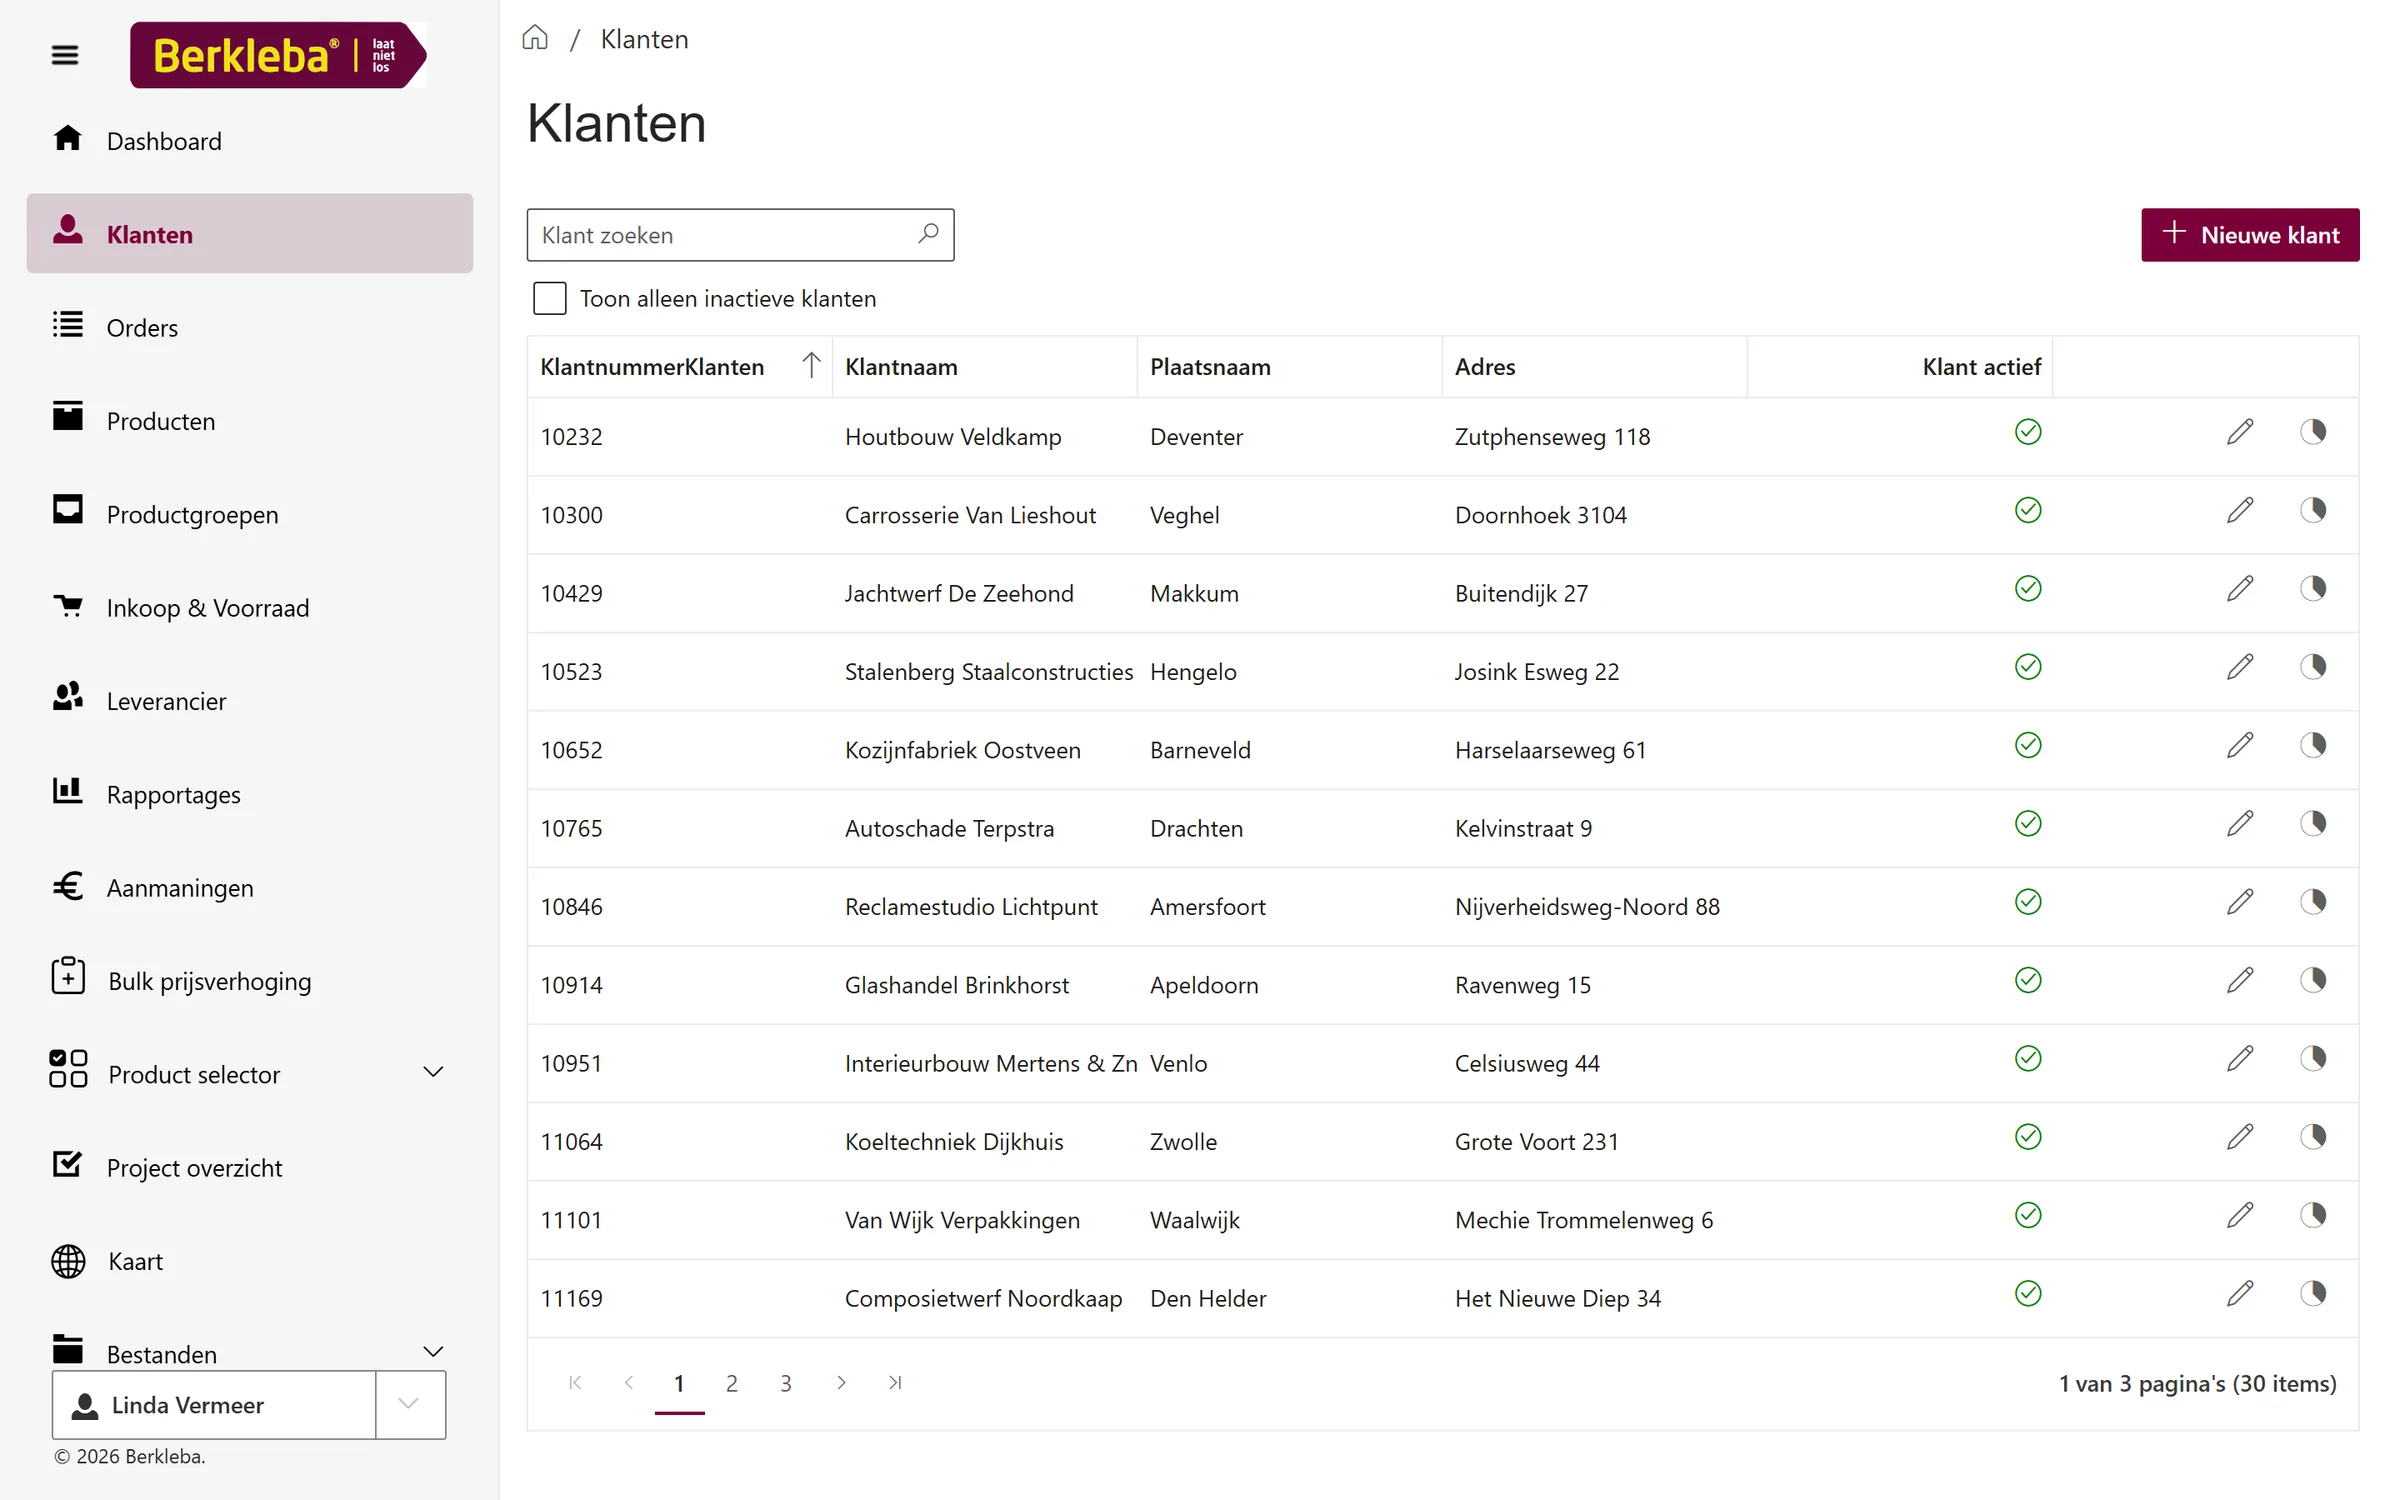
Task: Open Inkoop & Voorraad in sidebar
Action: [x=249, y=608]
